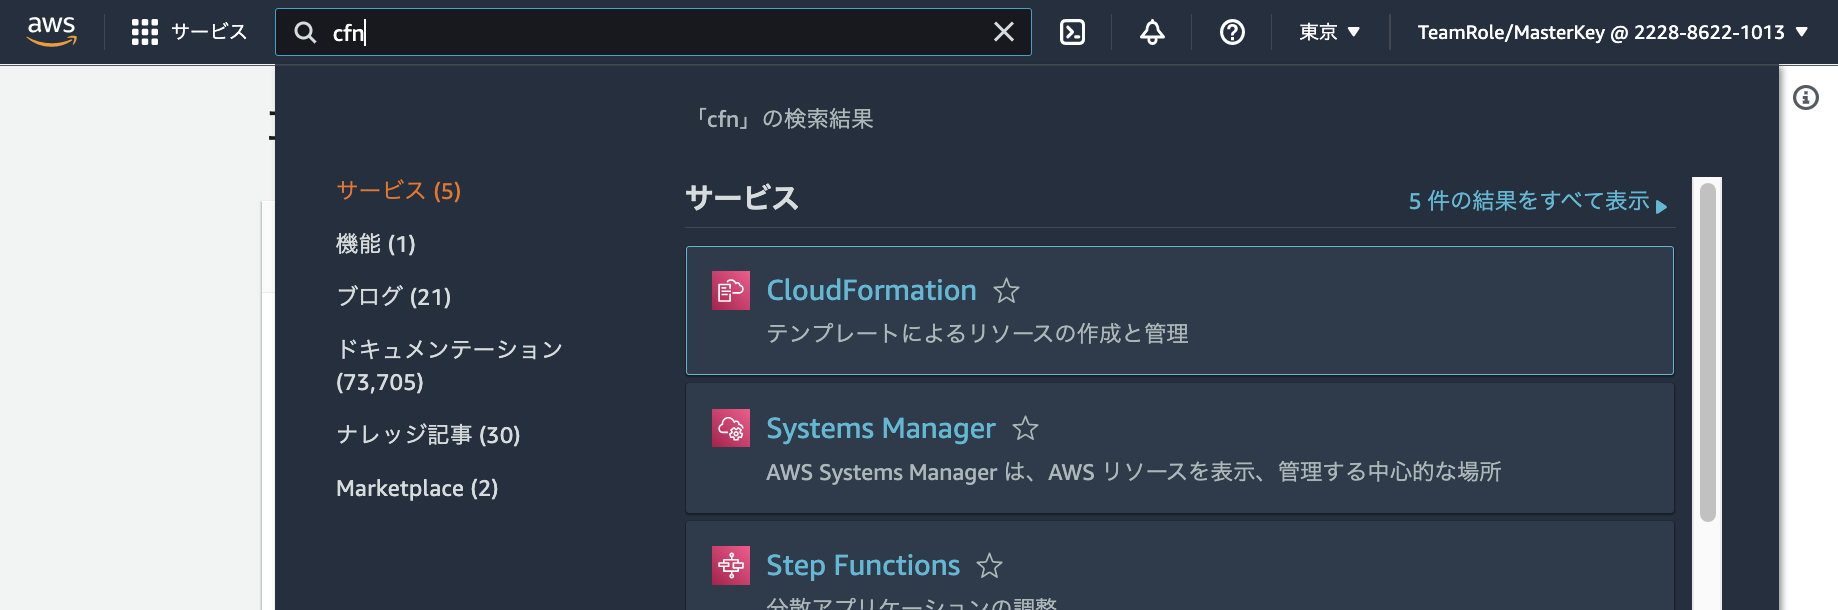The width and height of the screenshot is (1838, 610).
Task: Click the AWS logo home icon
Action: pyautogui.click(x=52, y=32)
